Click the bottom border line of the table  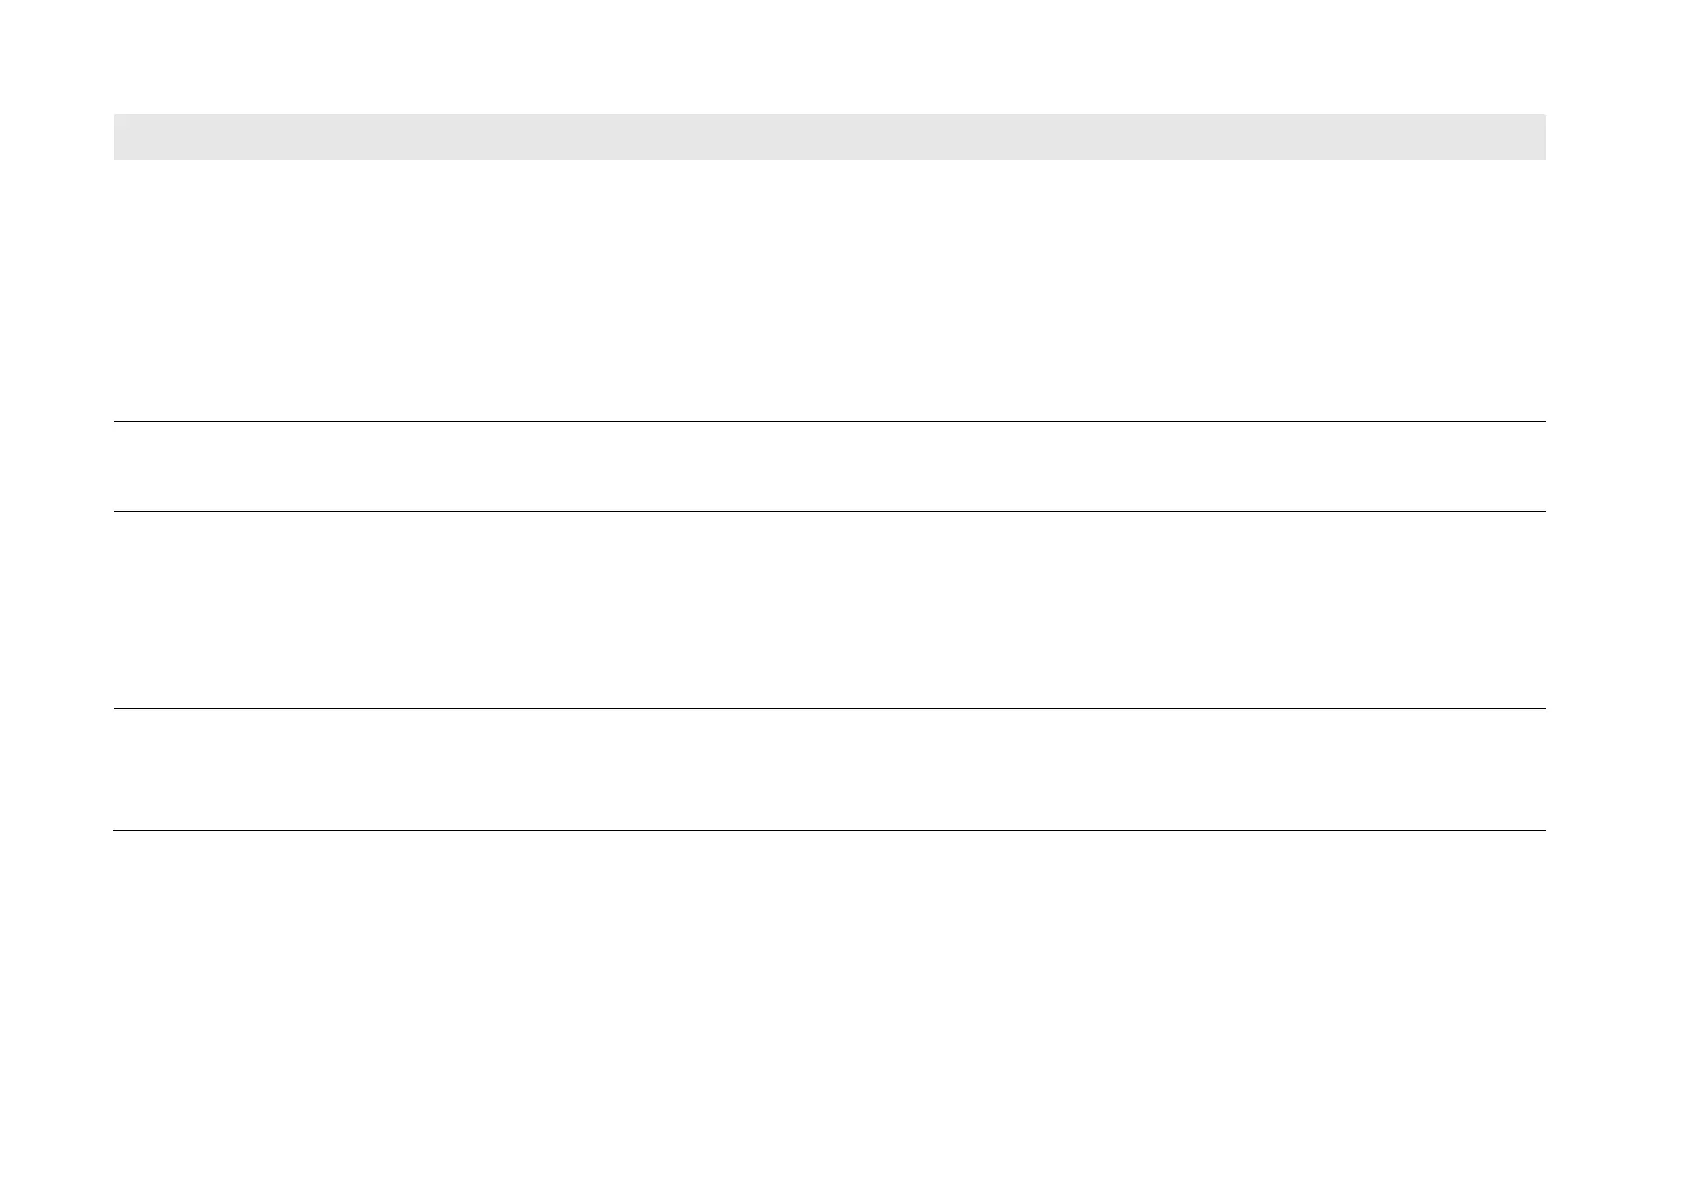pos(829,831)
